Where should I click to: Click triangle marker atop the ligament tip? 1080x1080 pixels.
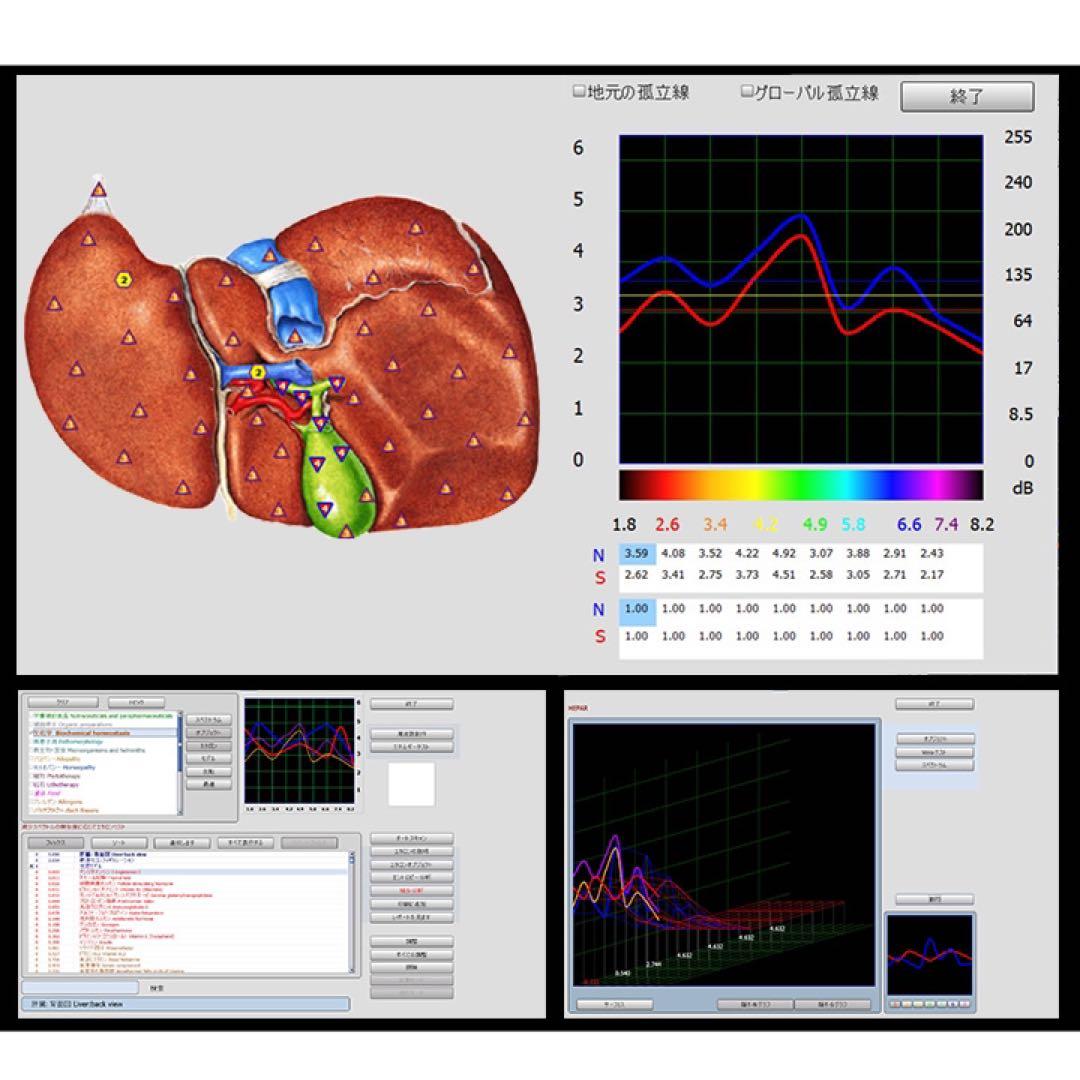[98, 189]
